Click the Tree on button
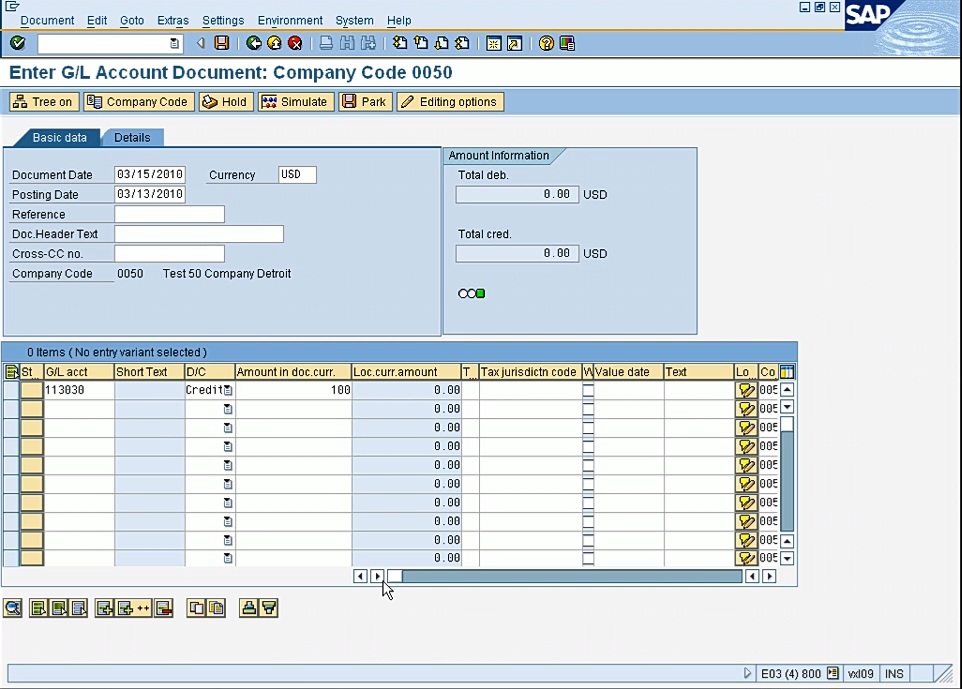Viewport: 962px width, 689px height. [x=44, y=102]
